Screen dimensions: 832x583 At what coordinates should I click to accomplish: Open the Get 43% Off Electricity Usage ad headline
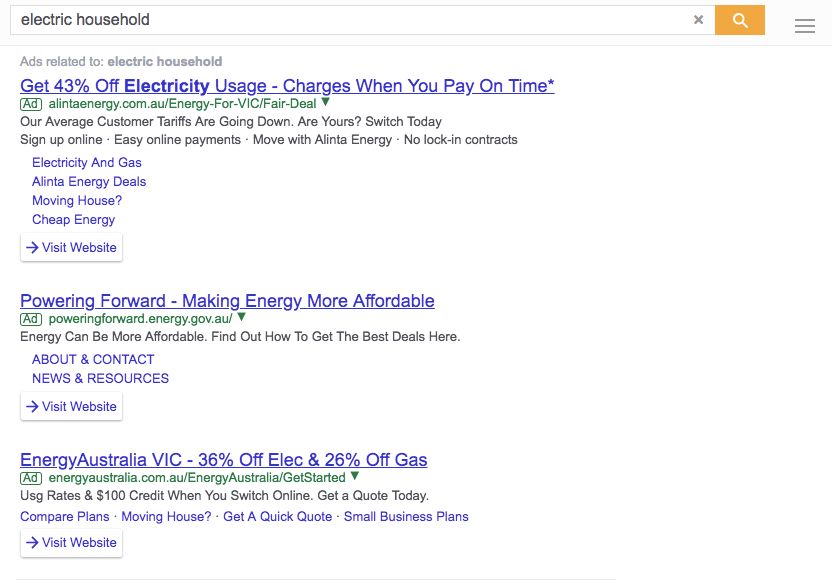pos(287,85)
